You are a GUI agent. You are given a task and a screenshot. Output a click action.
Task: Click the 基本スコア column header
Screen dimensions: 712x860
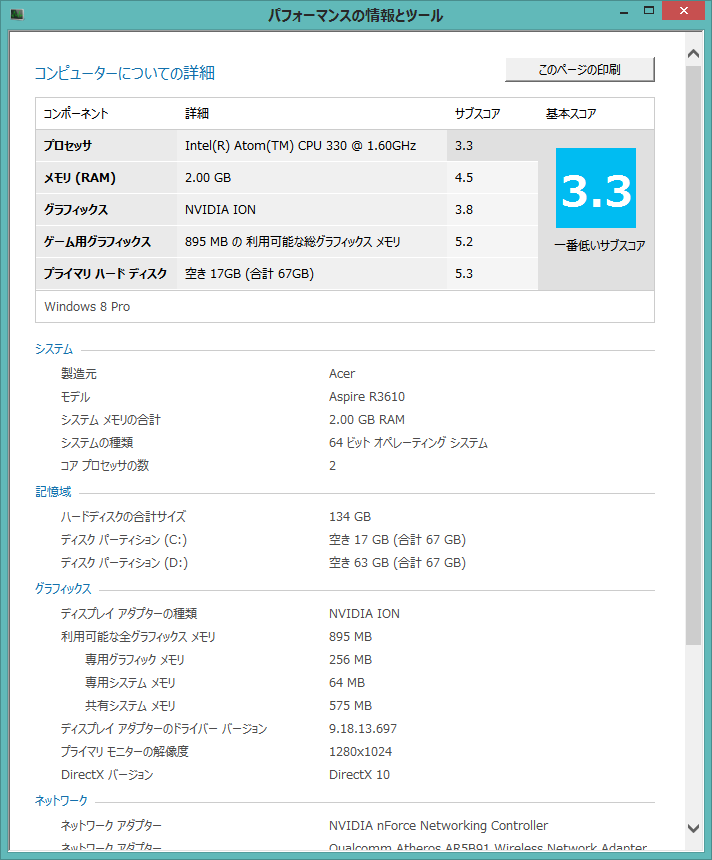[570, 114]
